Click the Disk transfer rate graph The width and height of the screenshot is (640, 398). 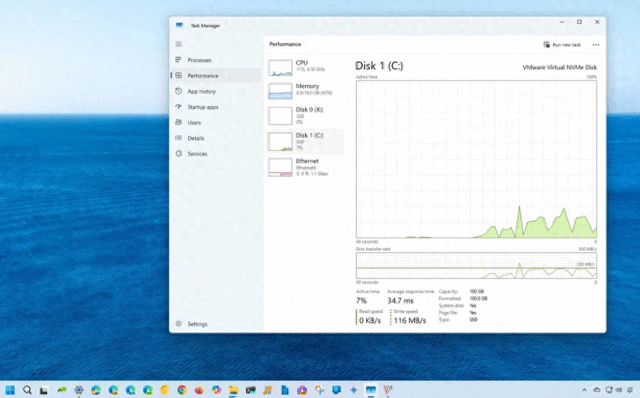(476, 265)
